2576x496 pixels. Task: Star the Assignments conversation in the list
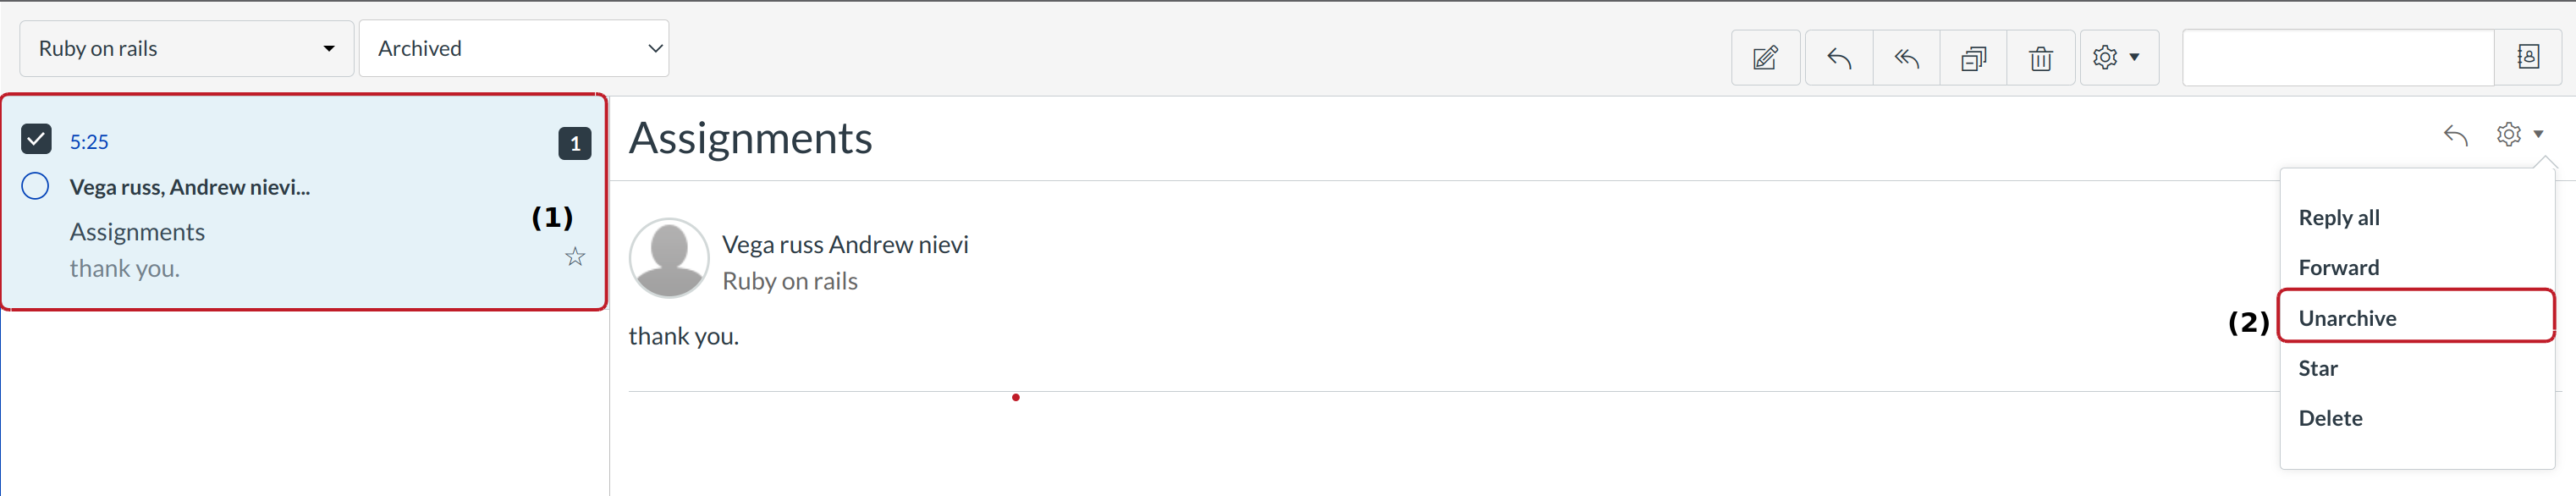pyautogui.click(x=575, y=257)
